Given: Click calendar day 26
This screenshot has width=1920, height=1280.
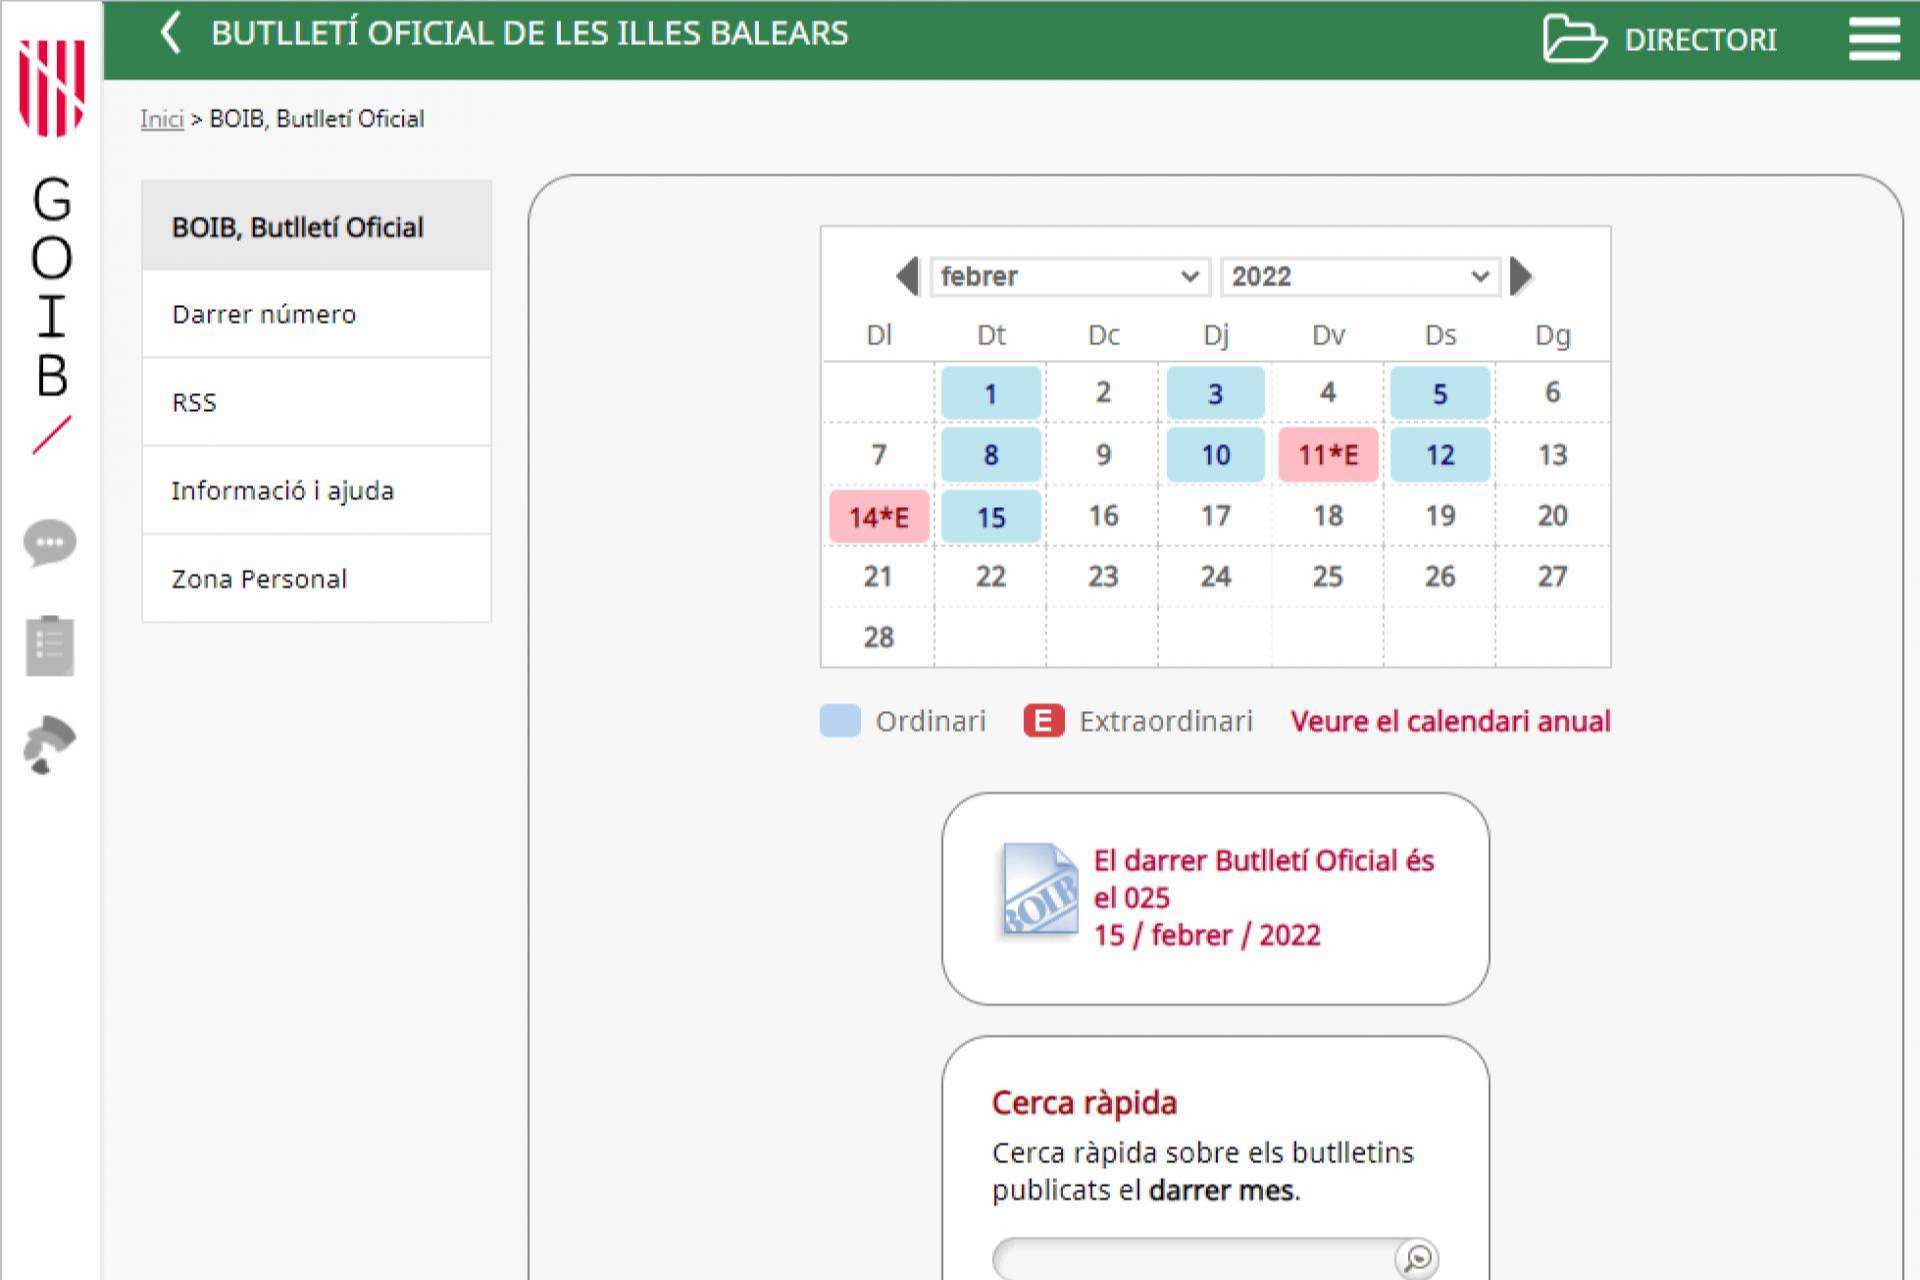Looking at the screenshot, I should click(1440, 577).
